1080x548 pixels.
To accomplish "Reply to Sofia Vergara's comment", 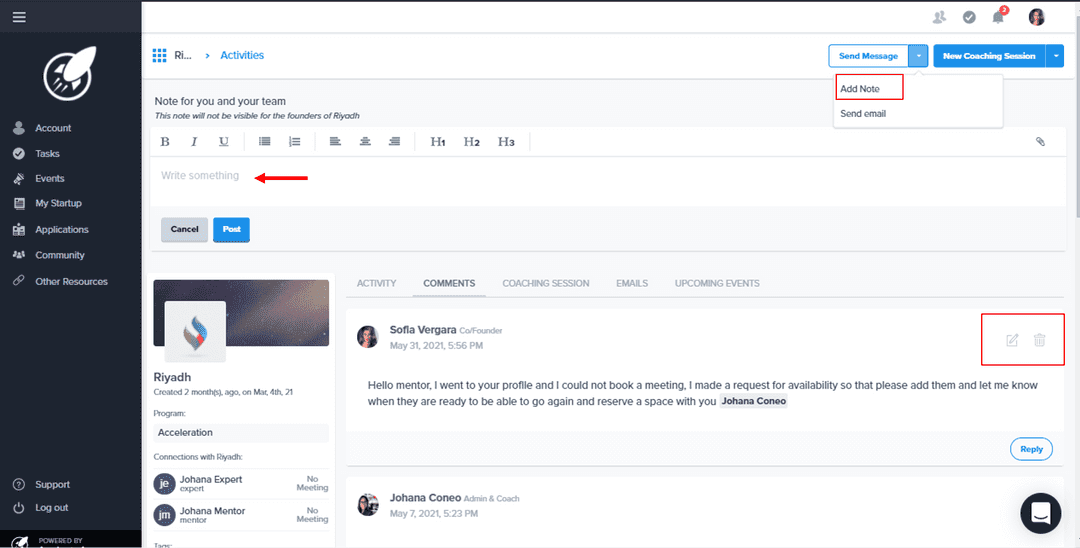I will coord(1031,449).
